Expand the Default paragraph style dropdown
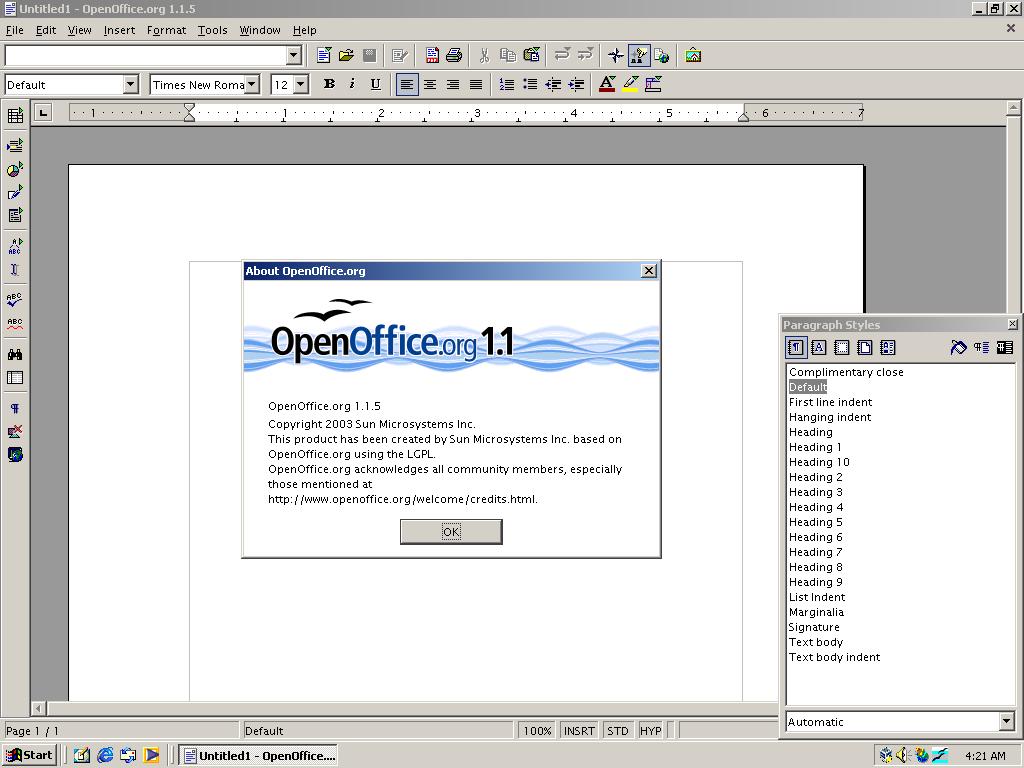 (131, 84)
